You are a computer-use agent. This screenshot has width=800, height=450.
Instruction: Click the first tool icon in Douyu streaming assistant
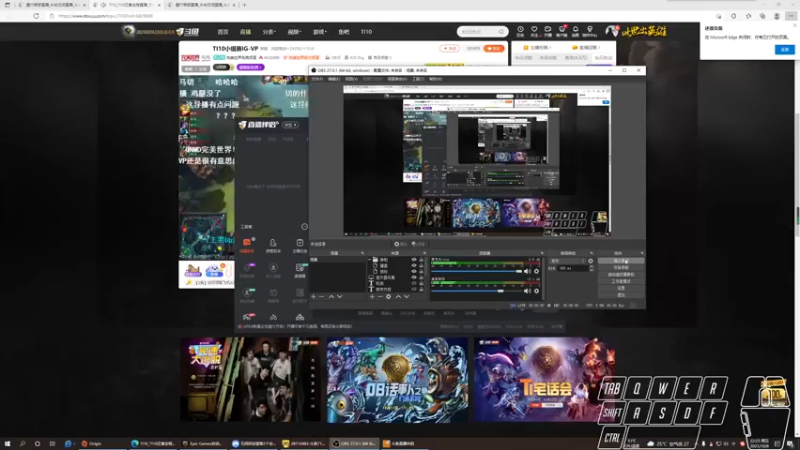[x=247, y=242]
